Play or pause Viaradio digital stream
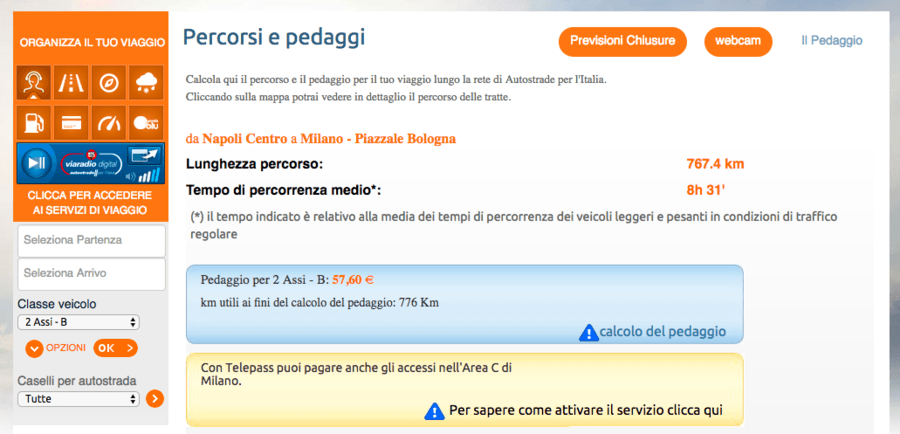This screenshot has width=900, height=434. coord(36,164)
